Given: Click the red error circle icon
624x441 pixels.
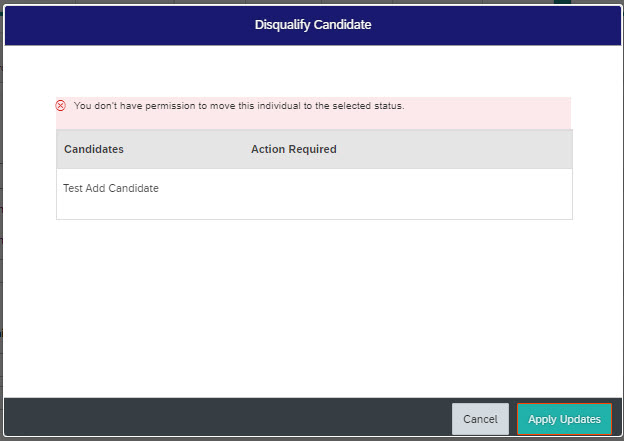Looking at the screenshot, I should tap(60, 105).
